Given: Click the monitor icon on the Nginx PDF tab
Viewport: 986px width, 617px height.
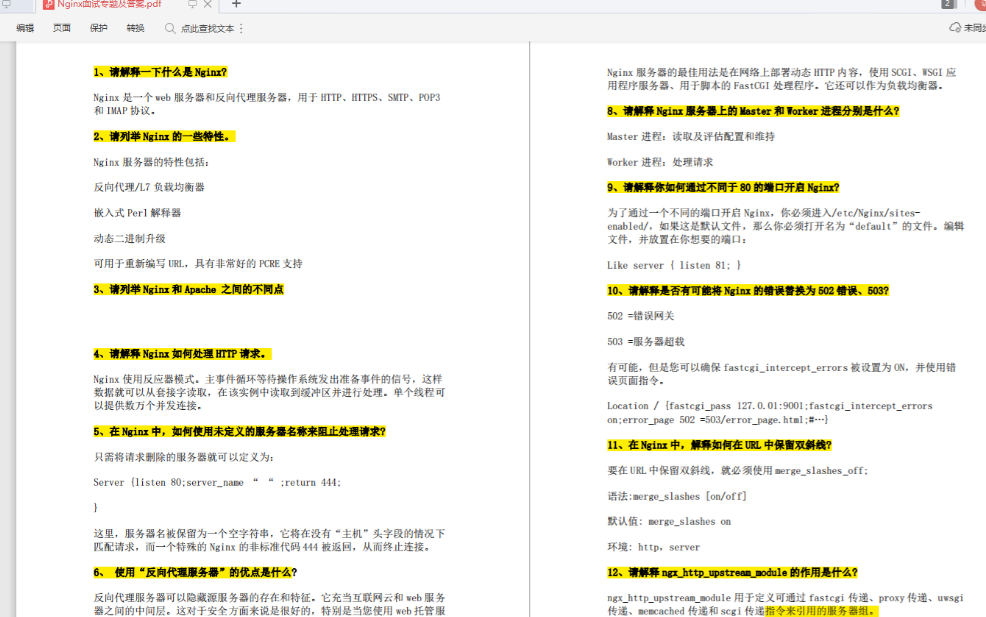Looking at the screenshot, I should point(192,4).
